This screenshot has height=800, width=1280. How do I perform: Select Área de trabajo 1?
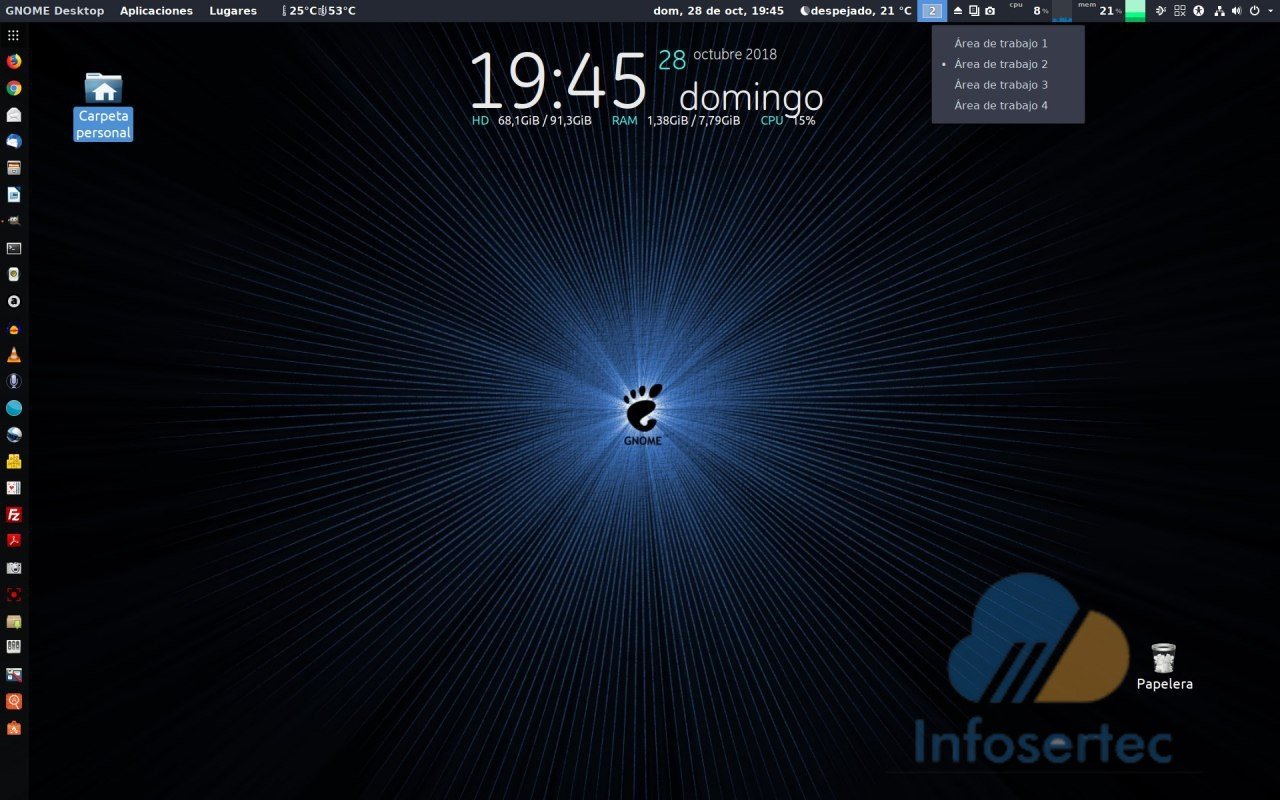[x=1000, y=44]
